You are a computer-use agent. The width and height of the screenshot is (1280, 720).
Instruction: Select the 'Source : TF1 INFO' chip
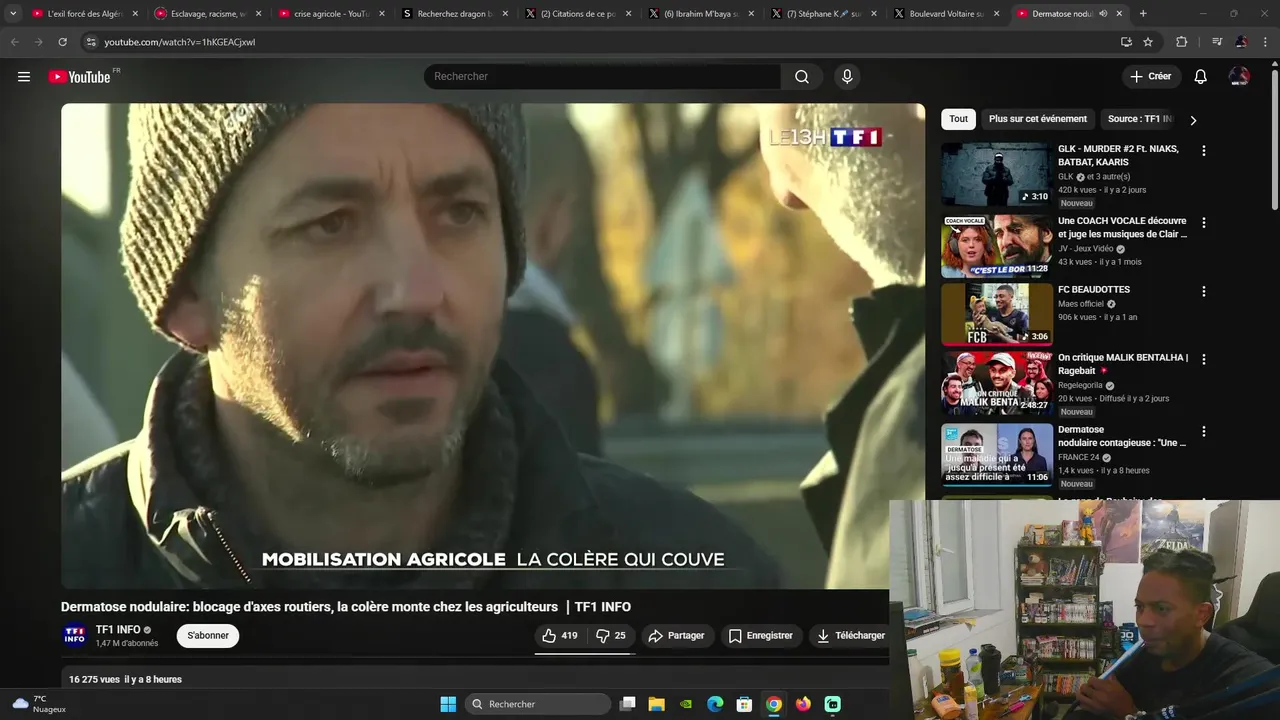pyautogui.click(x=1139, y=119)
